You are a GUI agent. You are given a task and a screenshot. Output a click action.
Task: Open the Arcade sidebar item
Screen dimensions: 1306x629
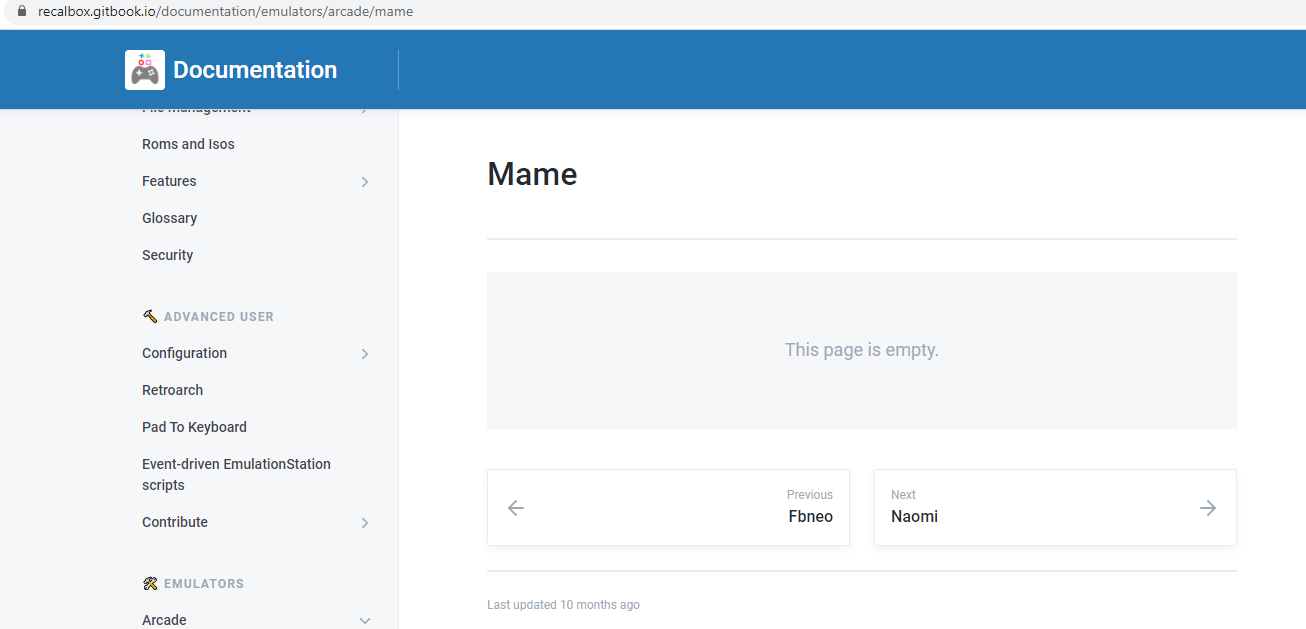click(x=164, y=620)
